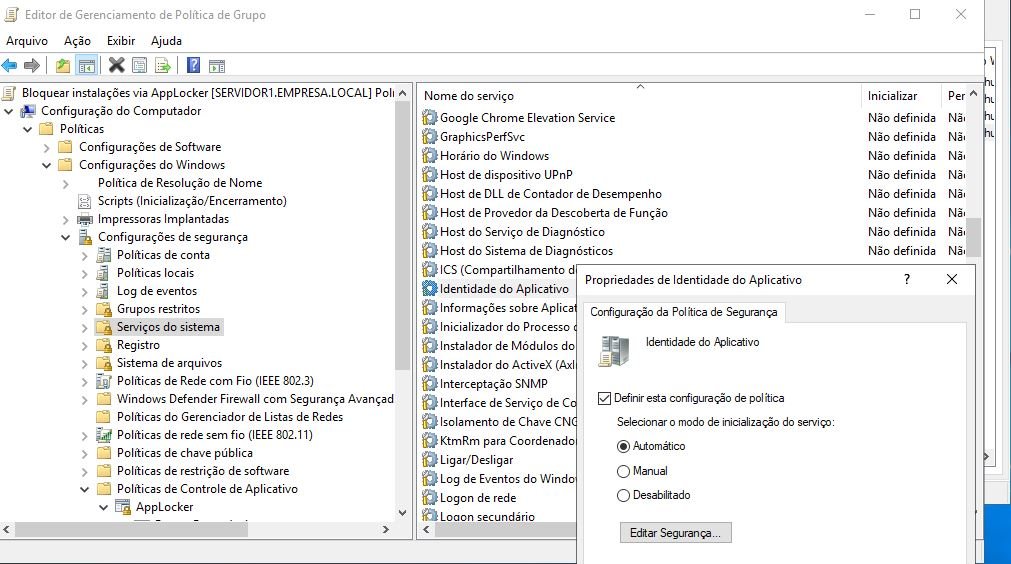
Task: Click the Editar Segurança button
Action: click(x=675, y=533)
